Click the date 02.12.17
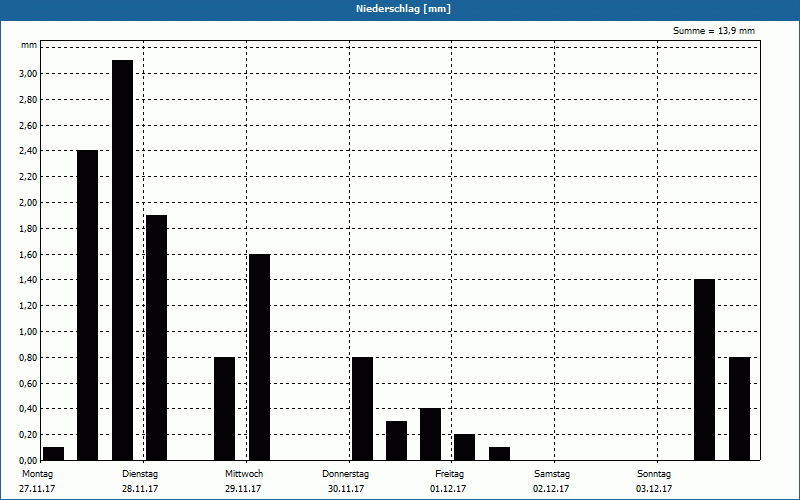Screen dimensions: 800x500 [551, 489]
